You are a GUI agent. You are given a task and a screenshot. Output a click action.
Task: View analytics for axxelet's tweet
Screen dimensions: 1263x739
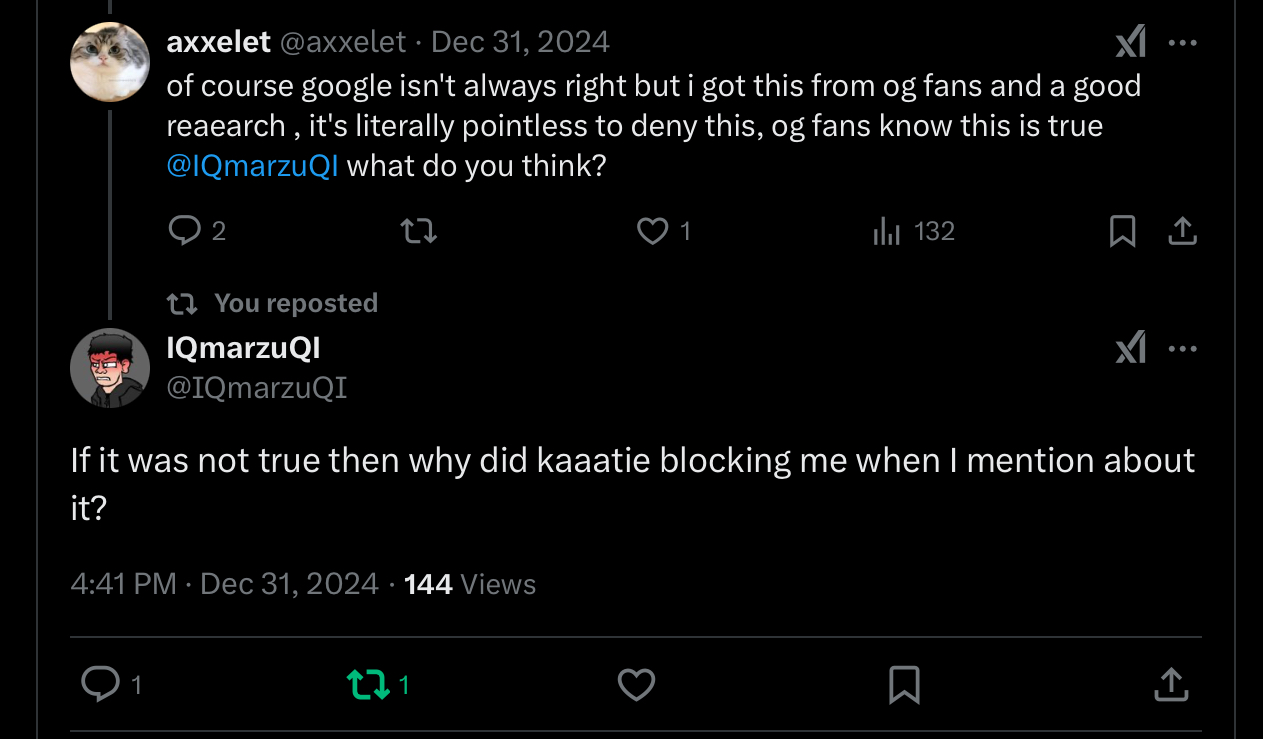point(887,232)
